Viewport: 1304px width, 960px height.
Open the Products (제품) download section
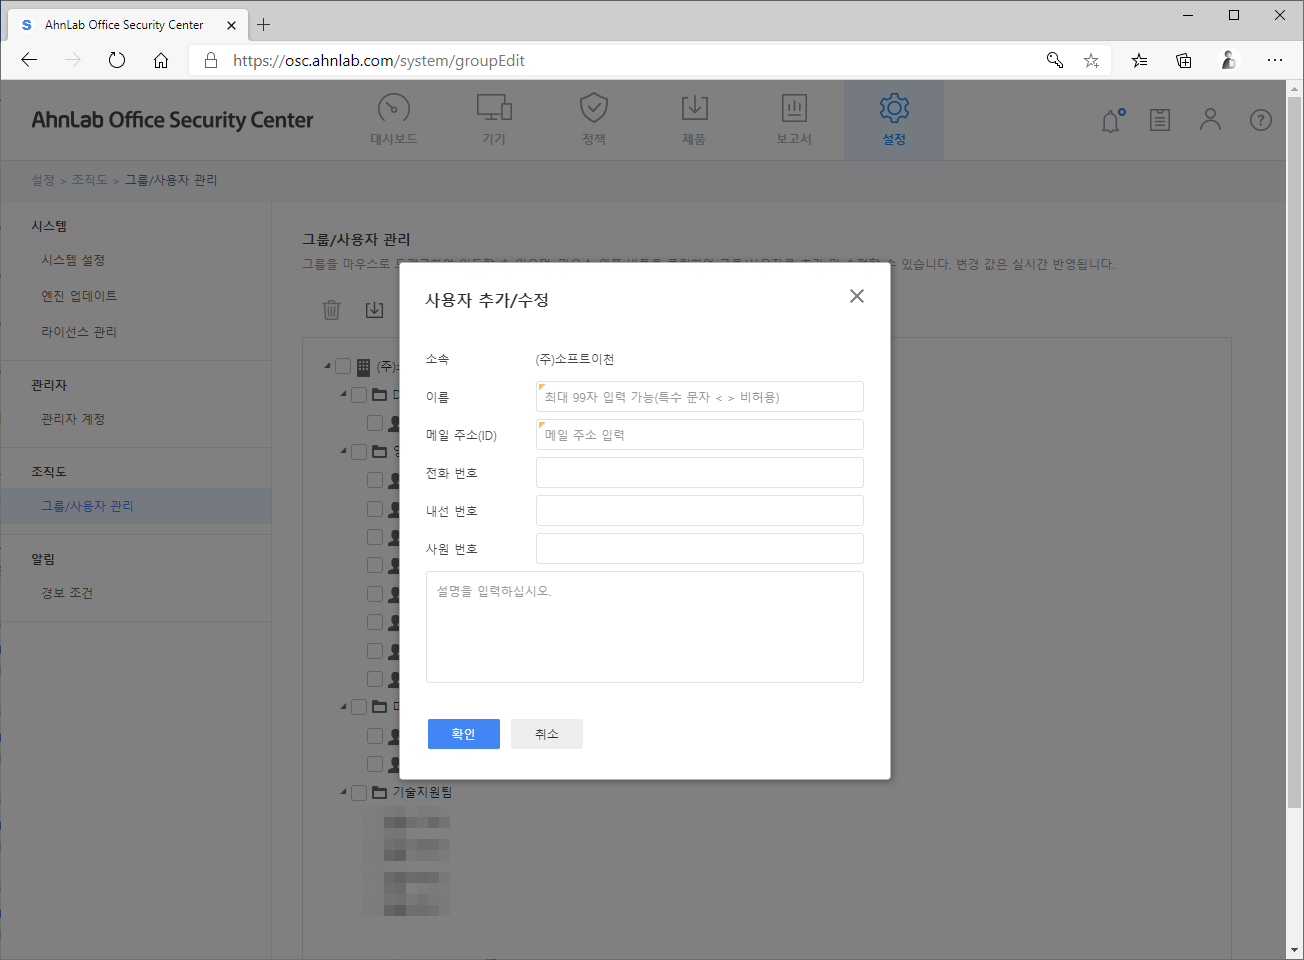(694, 119)
